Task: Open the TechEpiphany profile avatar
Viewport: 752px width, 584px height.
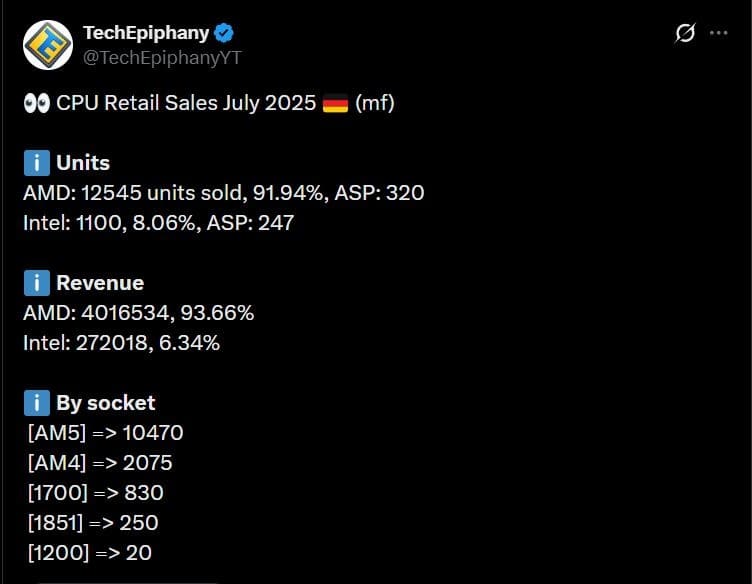Action: (x=47, y=45)
